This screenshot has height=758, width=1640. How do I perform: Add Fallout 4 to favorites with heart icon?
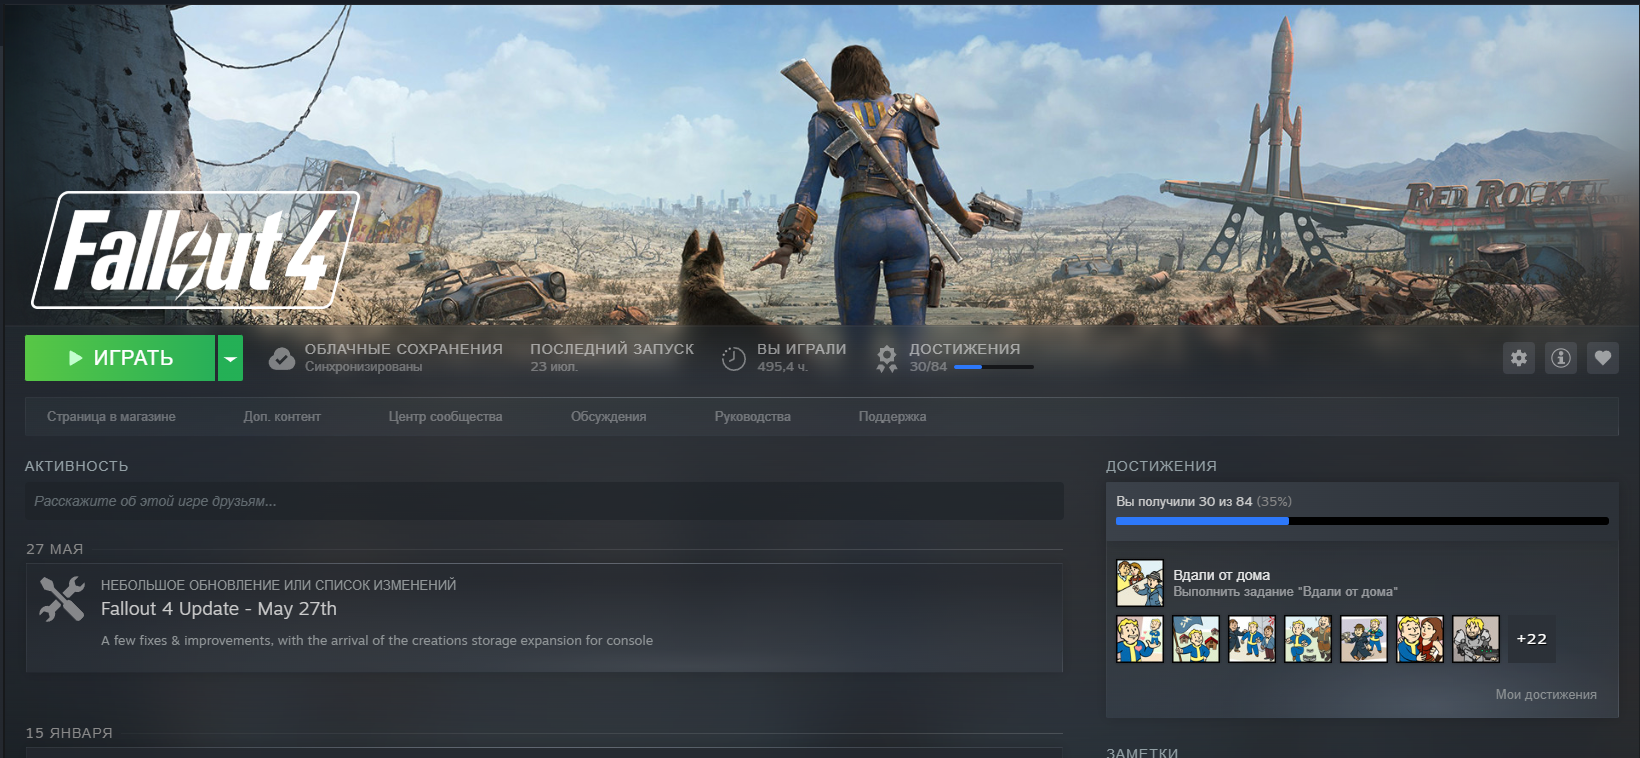(x=1603, y=358)
